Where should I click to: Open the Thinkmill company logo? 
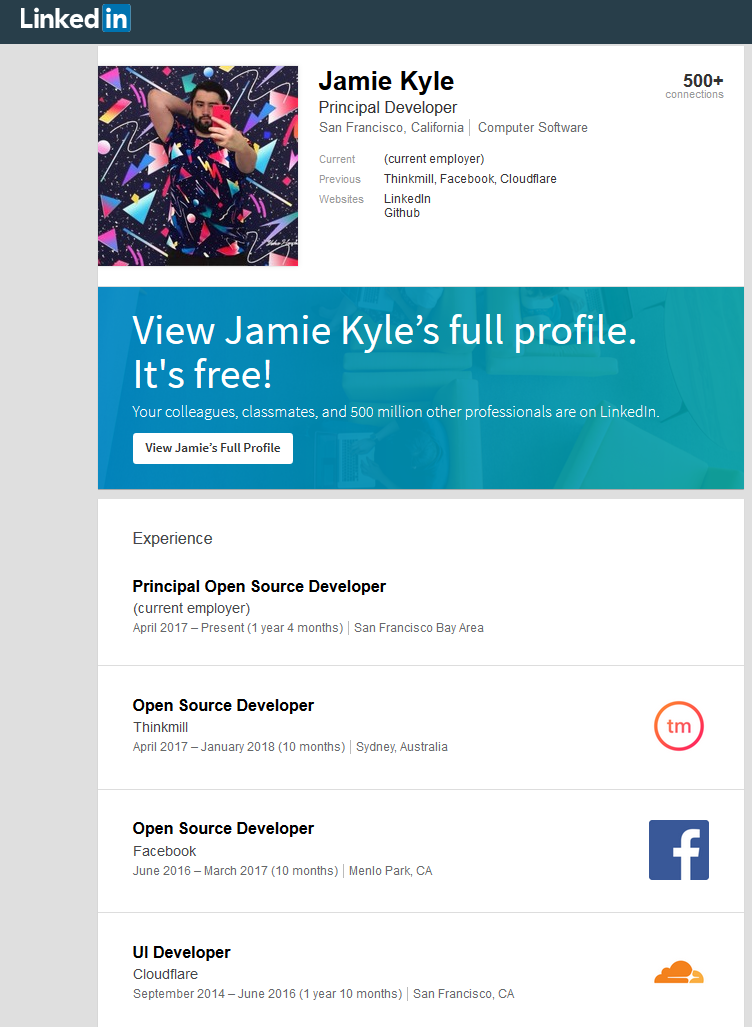[x=679, y=726]
